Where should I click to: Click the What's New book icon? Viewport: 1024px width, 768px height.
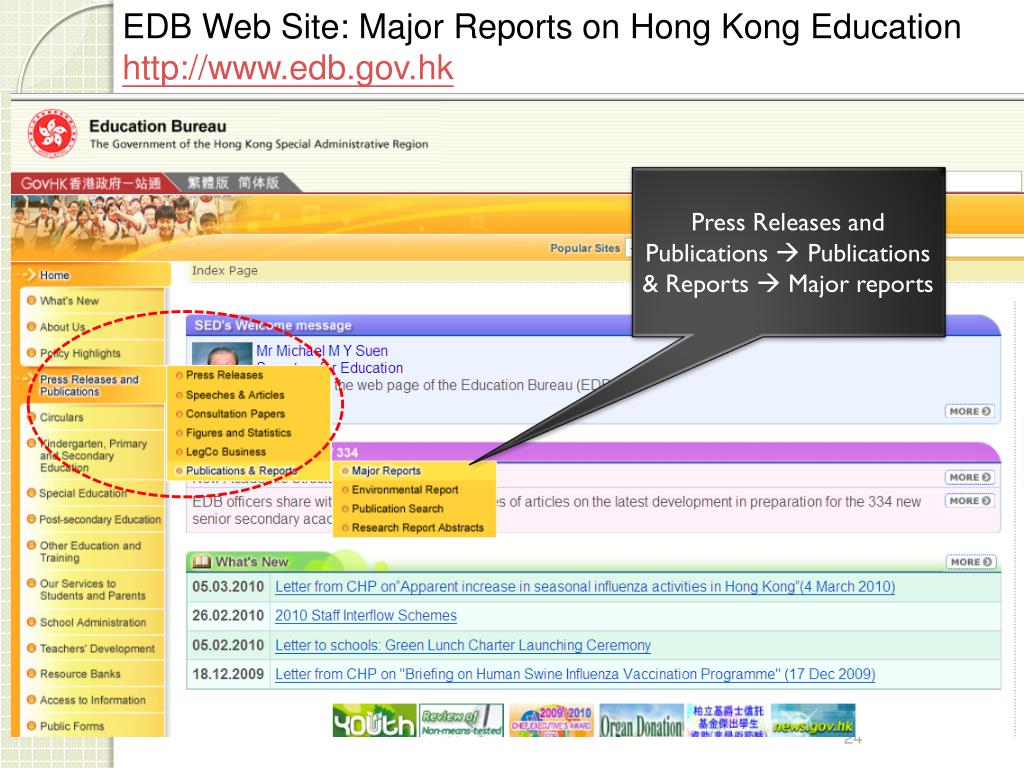(x=202, y=562)
